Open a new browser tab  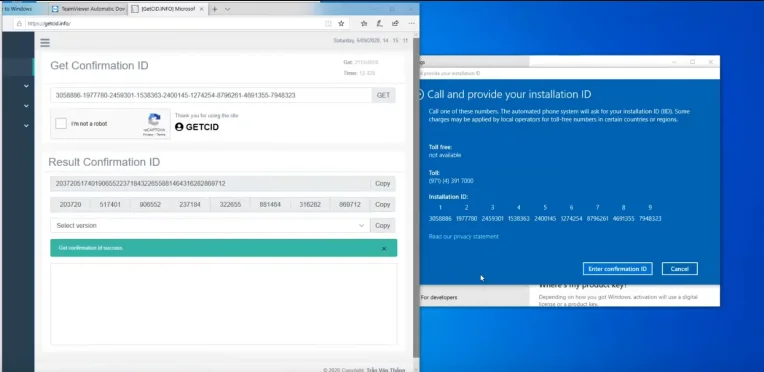[214, 9]
